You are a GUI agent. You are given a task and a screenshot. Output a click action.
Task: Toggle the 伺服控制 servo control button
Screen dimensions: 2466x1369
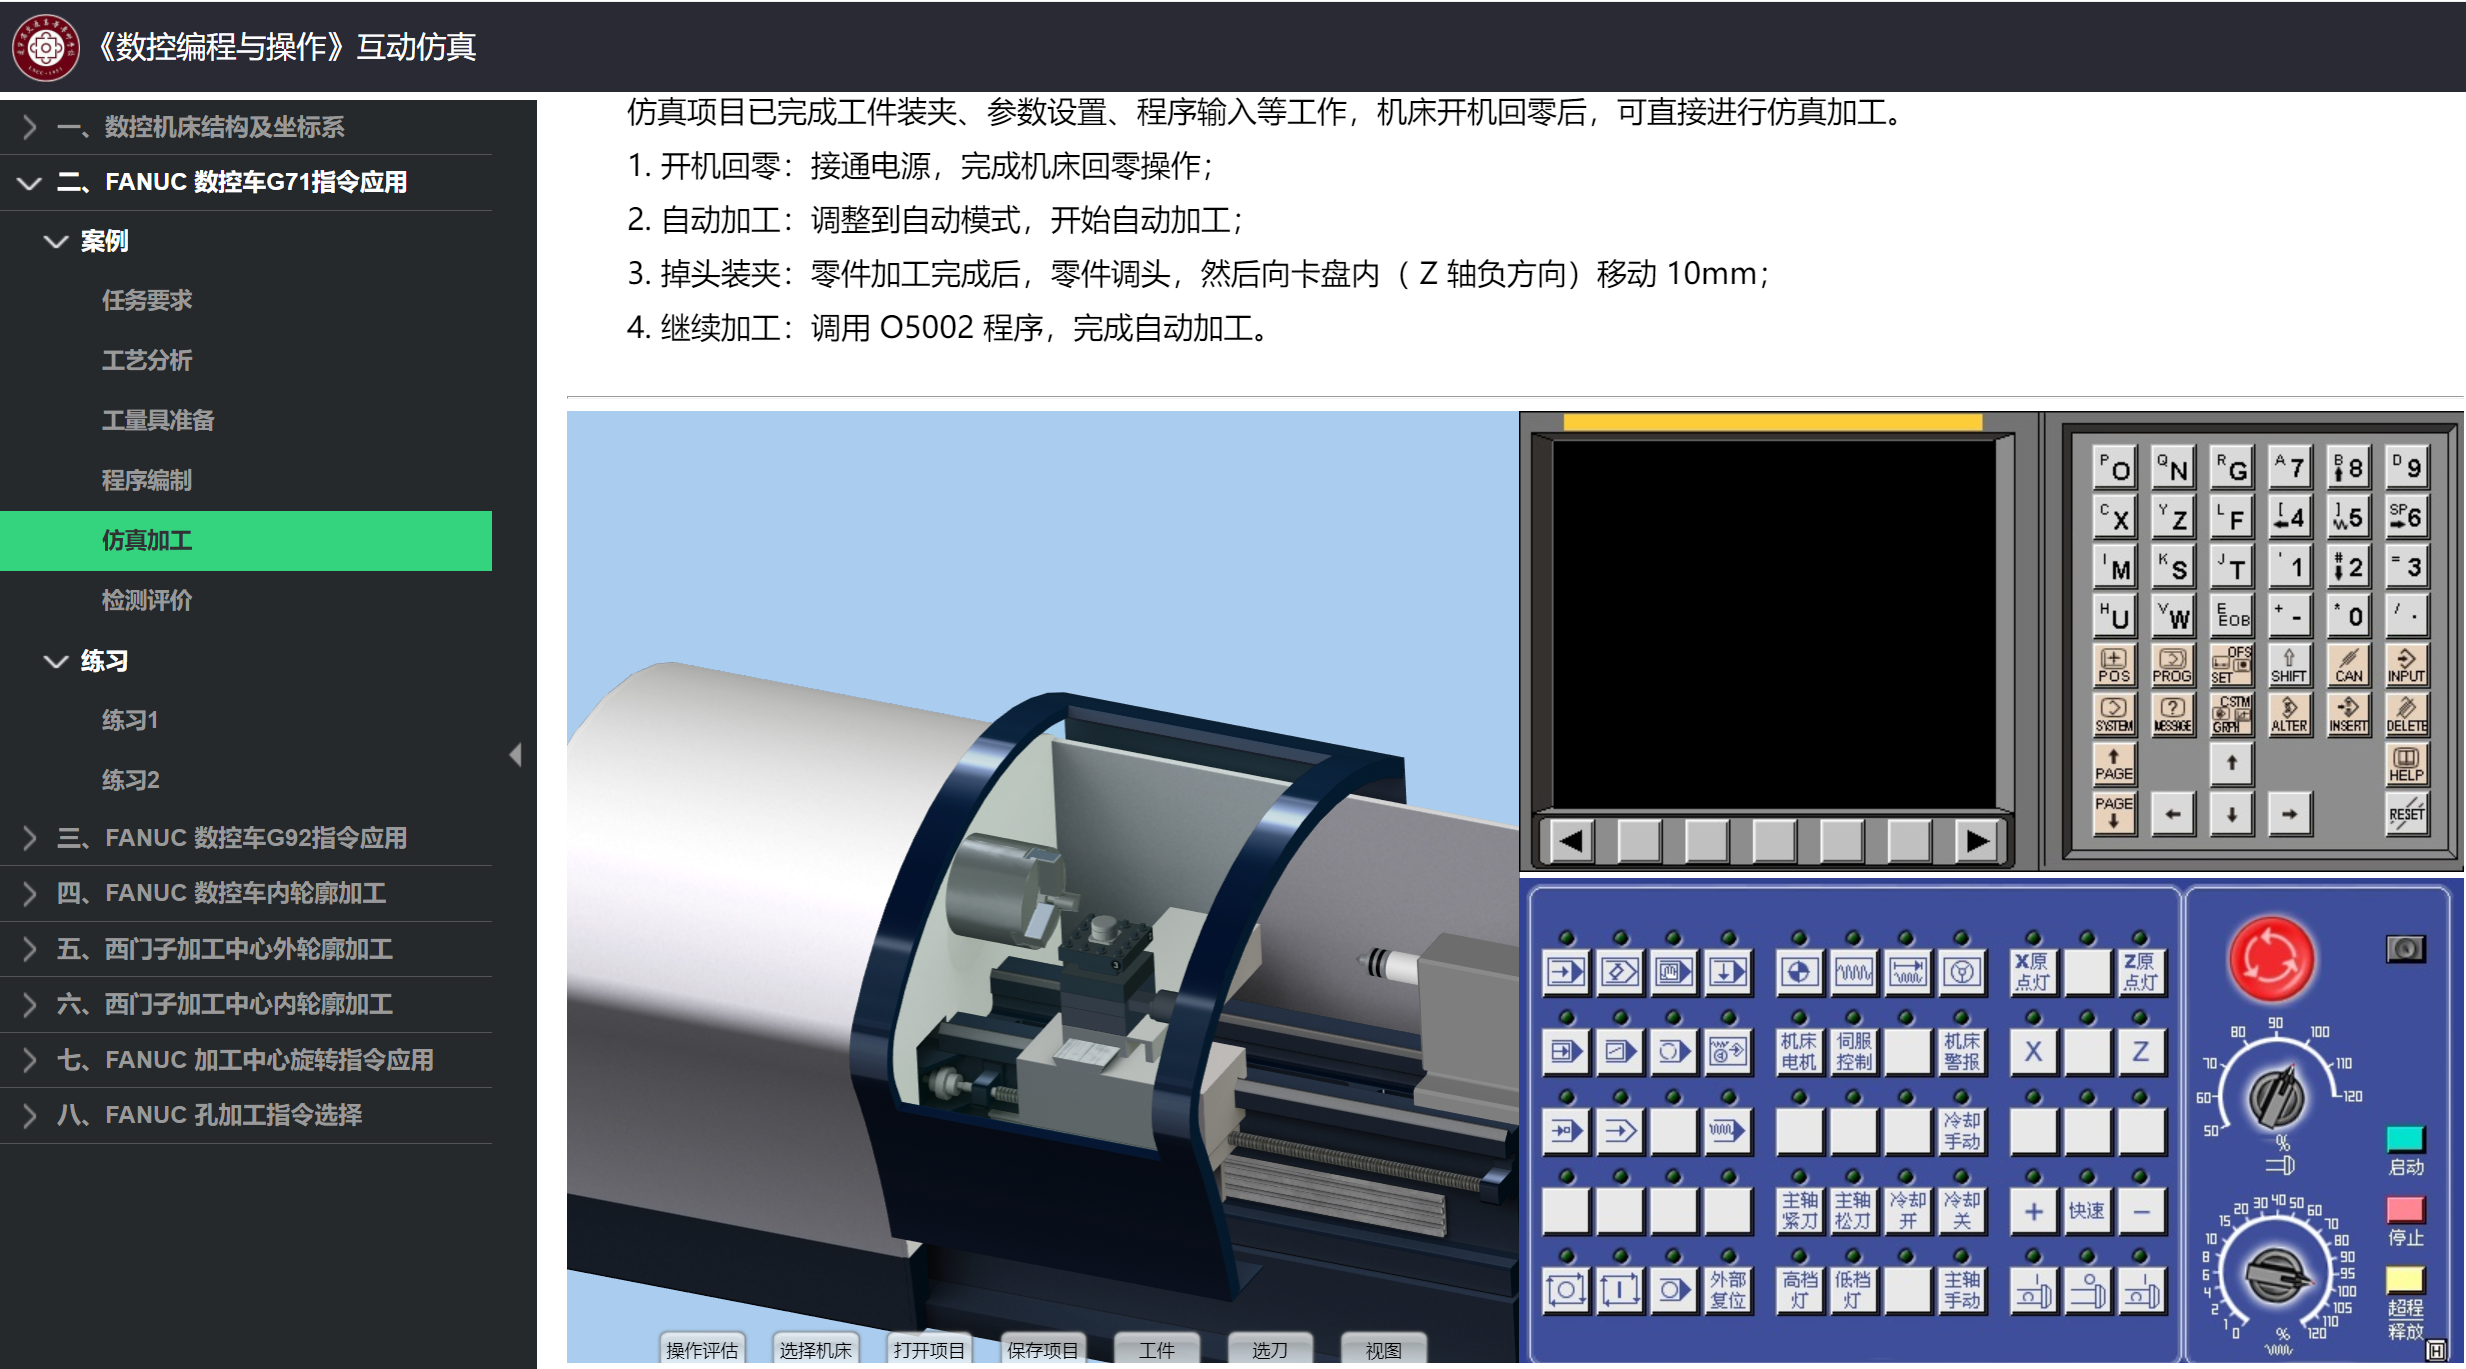click(x=1853, y=1052)
